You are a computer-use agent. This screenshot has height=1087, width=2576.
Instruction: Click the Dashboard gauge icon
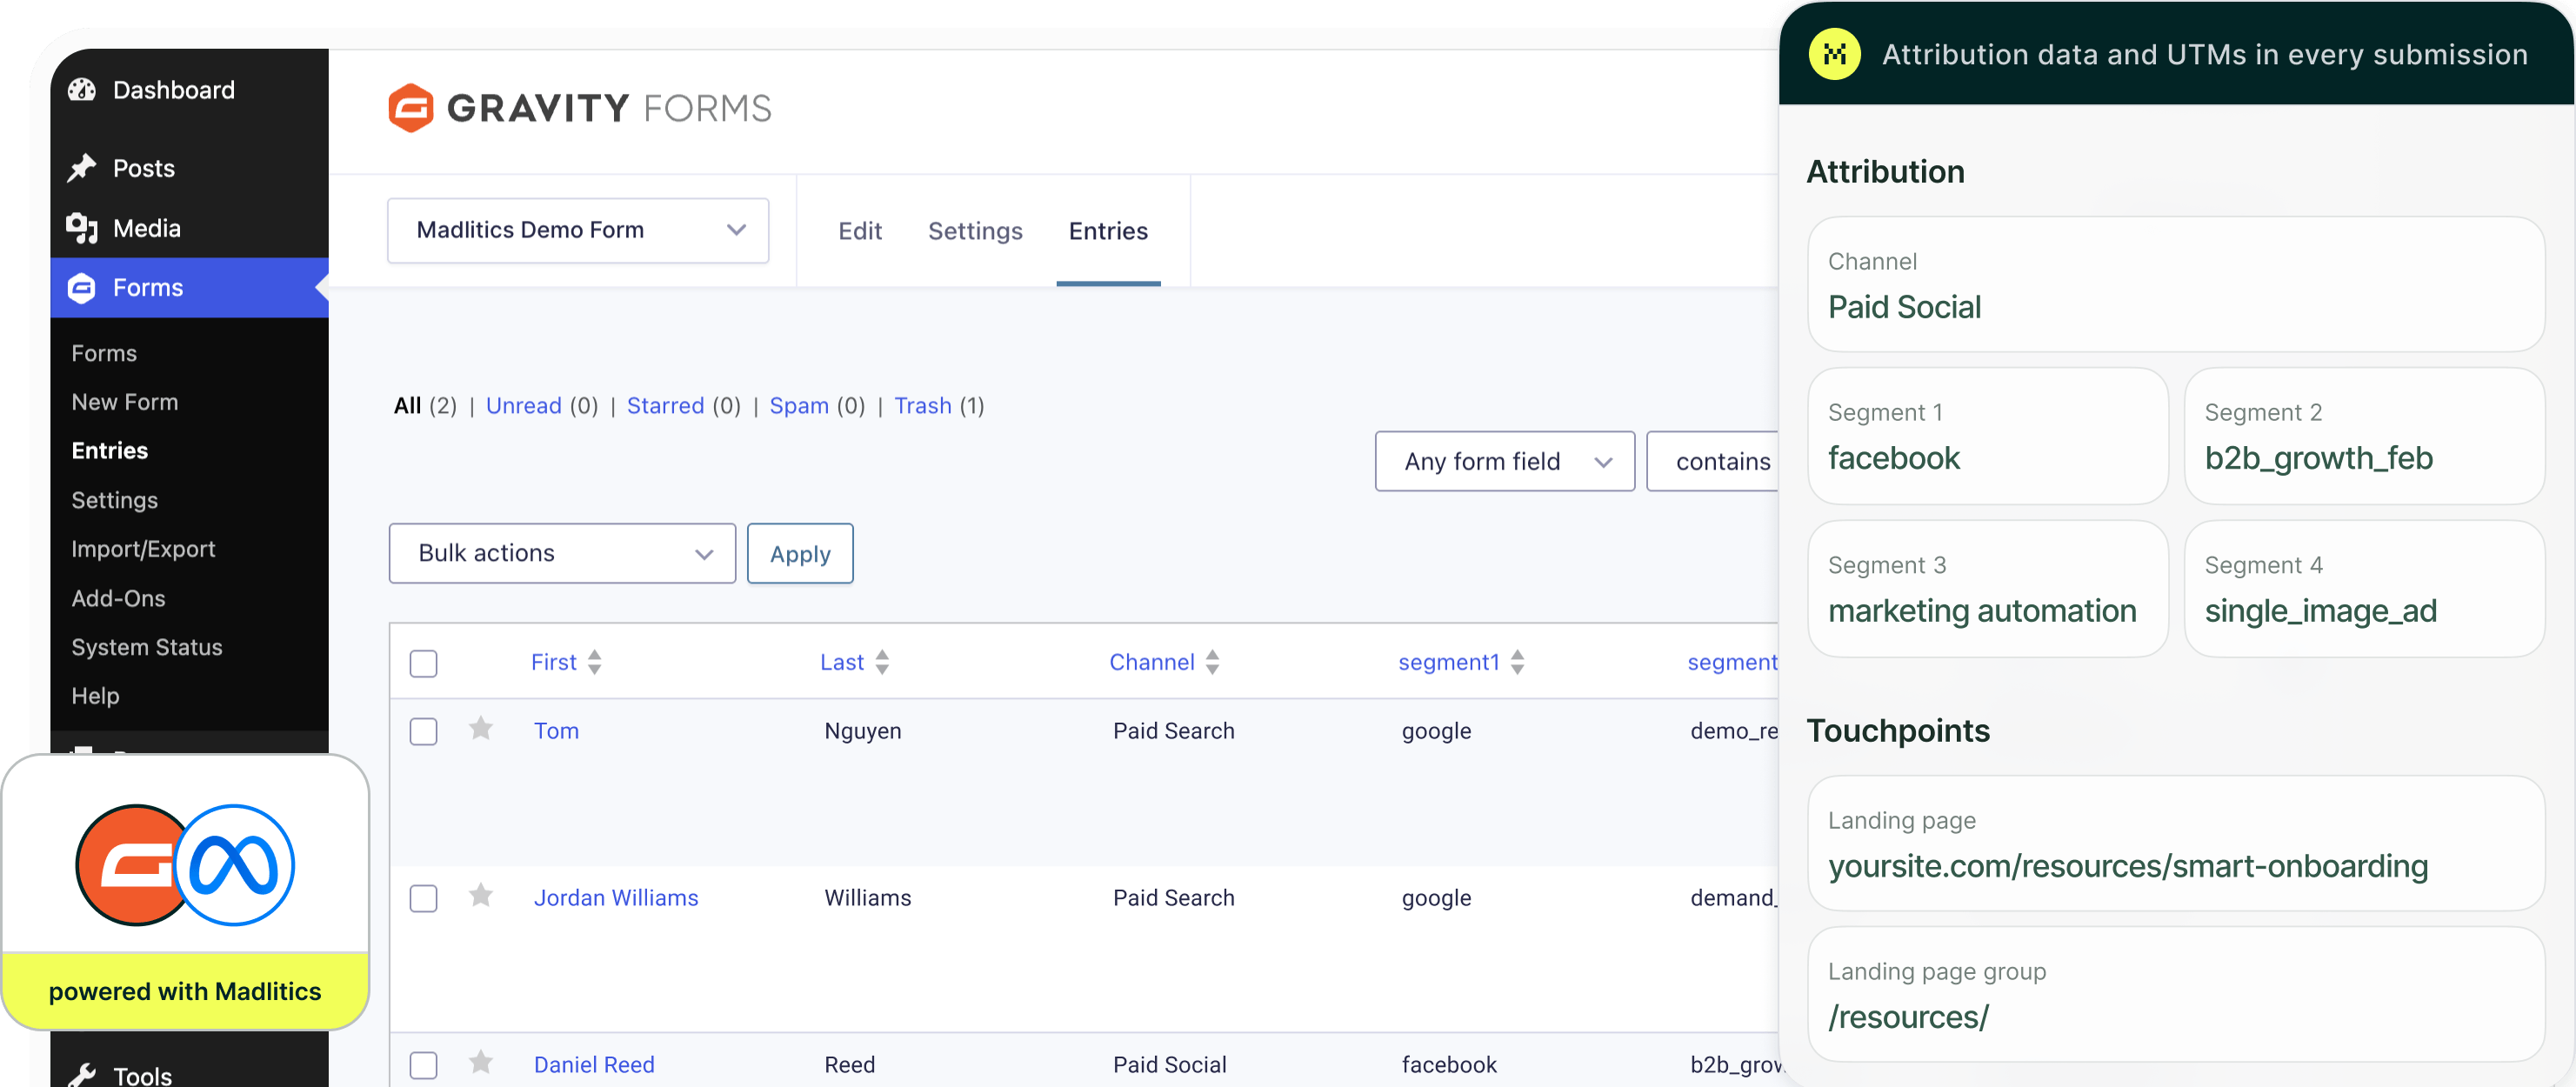tap(82, 90)
